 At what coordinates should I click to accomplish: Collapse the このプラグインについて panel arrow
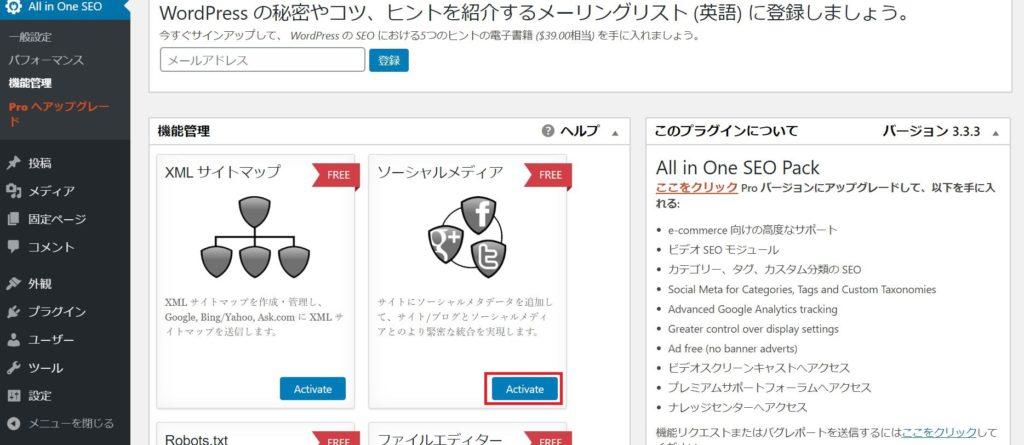tap(995, 133)
